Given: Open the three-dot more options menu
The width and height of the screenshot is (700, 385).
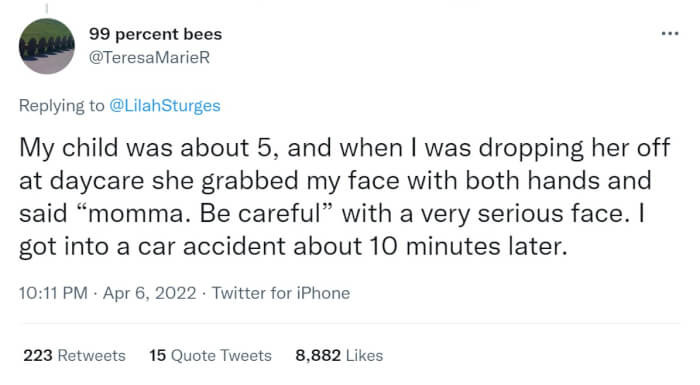Looking at the screenshot, I should (x=670, y=33).
